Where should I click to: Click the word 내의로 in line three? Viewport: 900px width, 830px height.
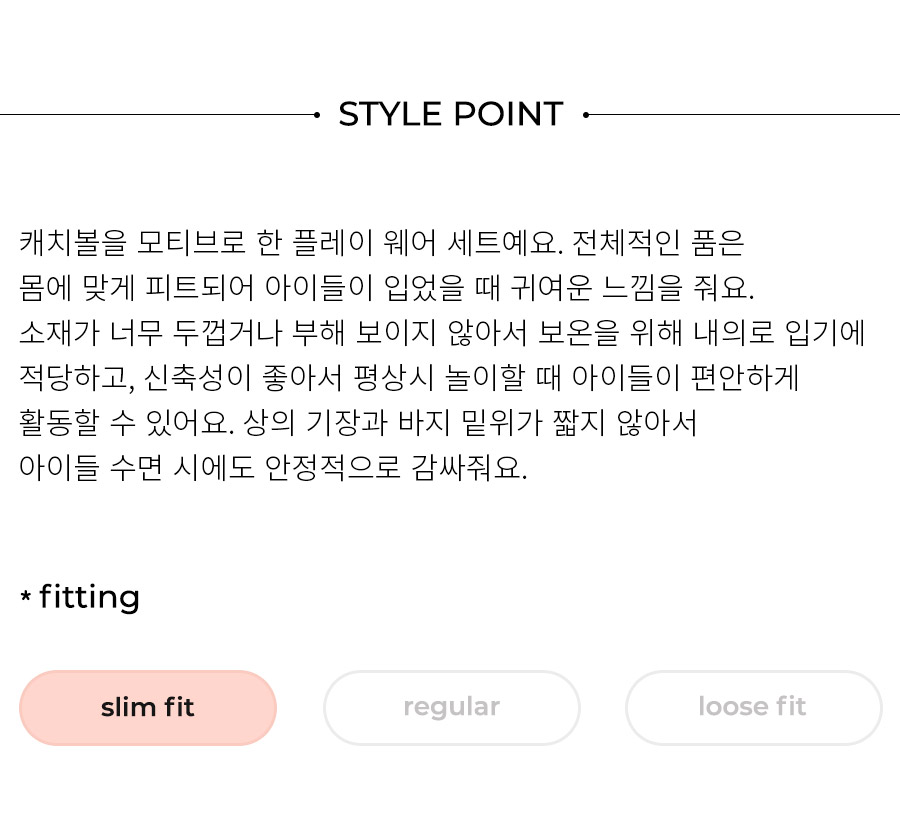pos(734,333)
